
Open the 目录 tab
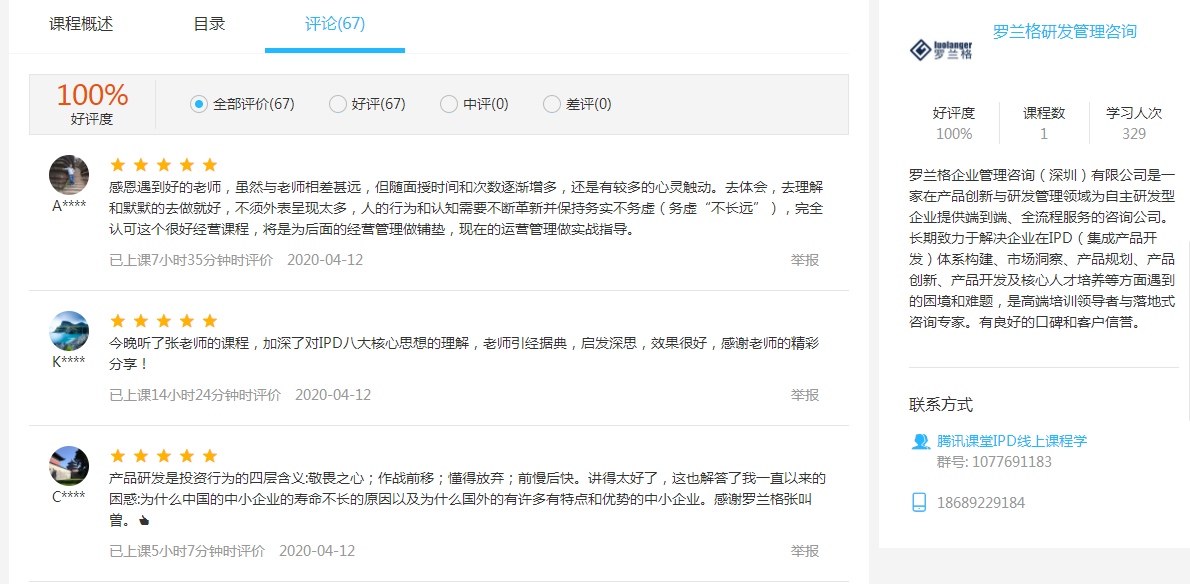[209, 24]
